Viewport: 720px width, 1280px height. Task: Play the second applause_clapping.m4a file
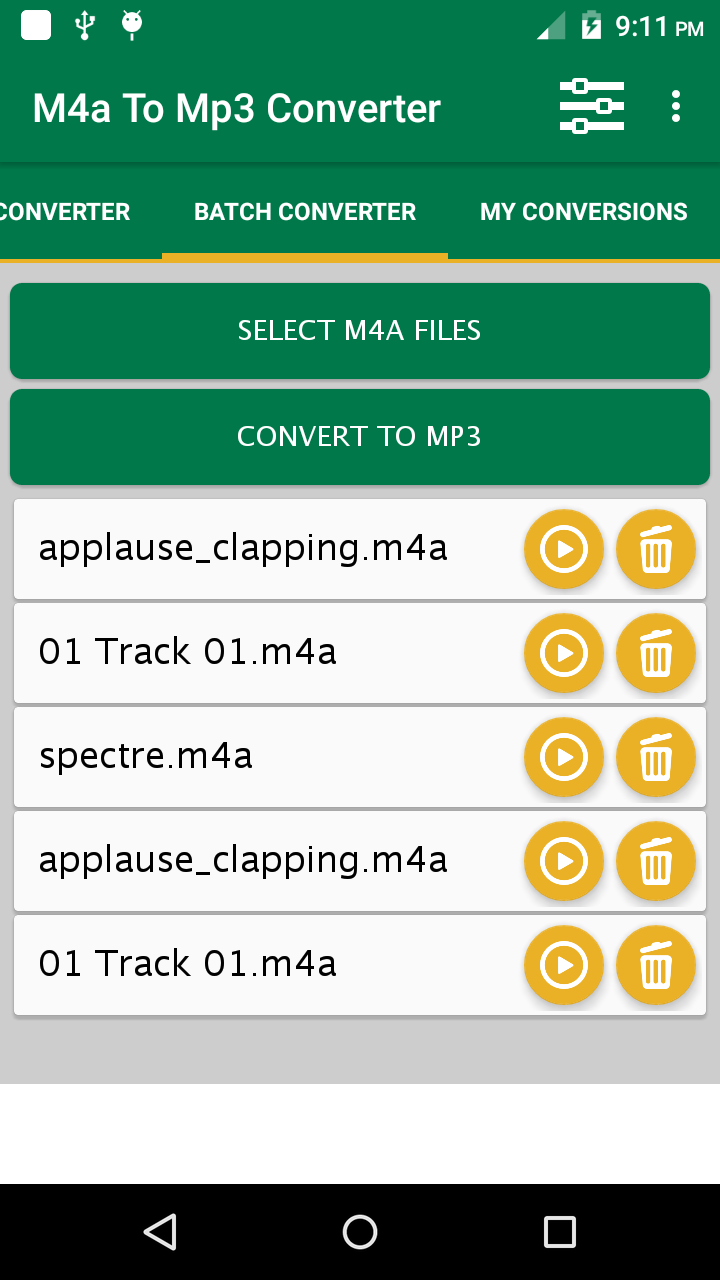coord(563,861)
